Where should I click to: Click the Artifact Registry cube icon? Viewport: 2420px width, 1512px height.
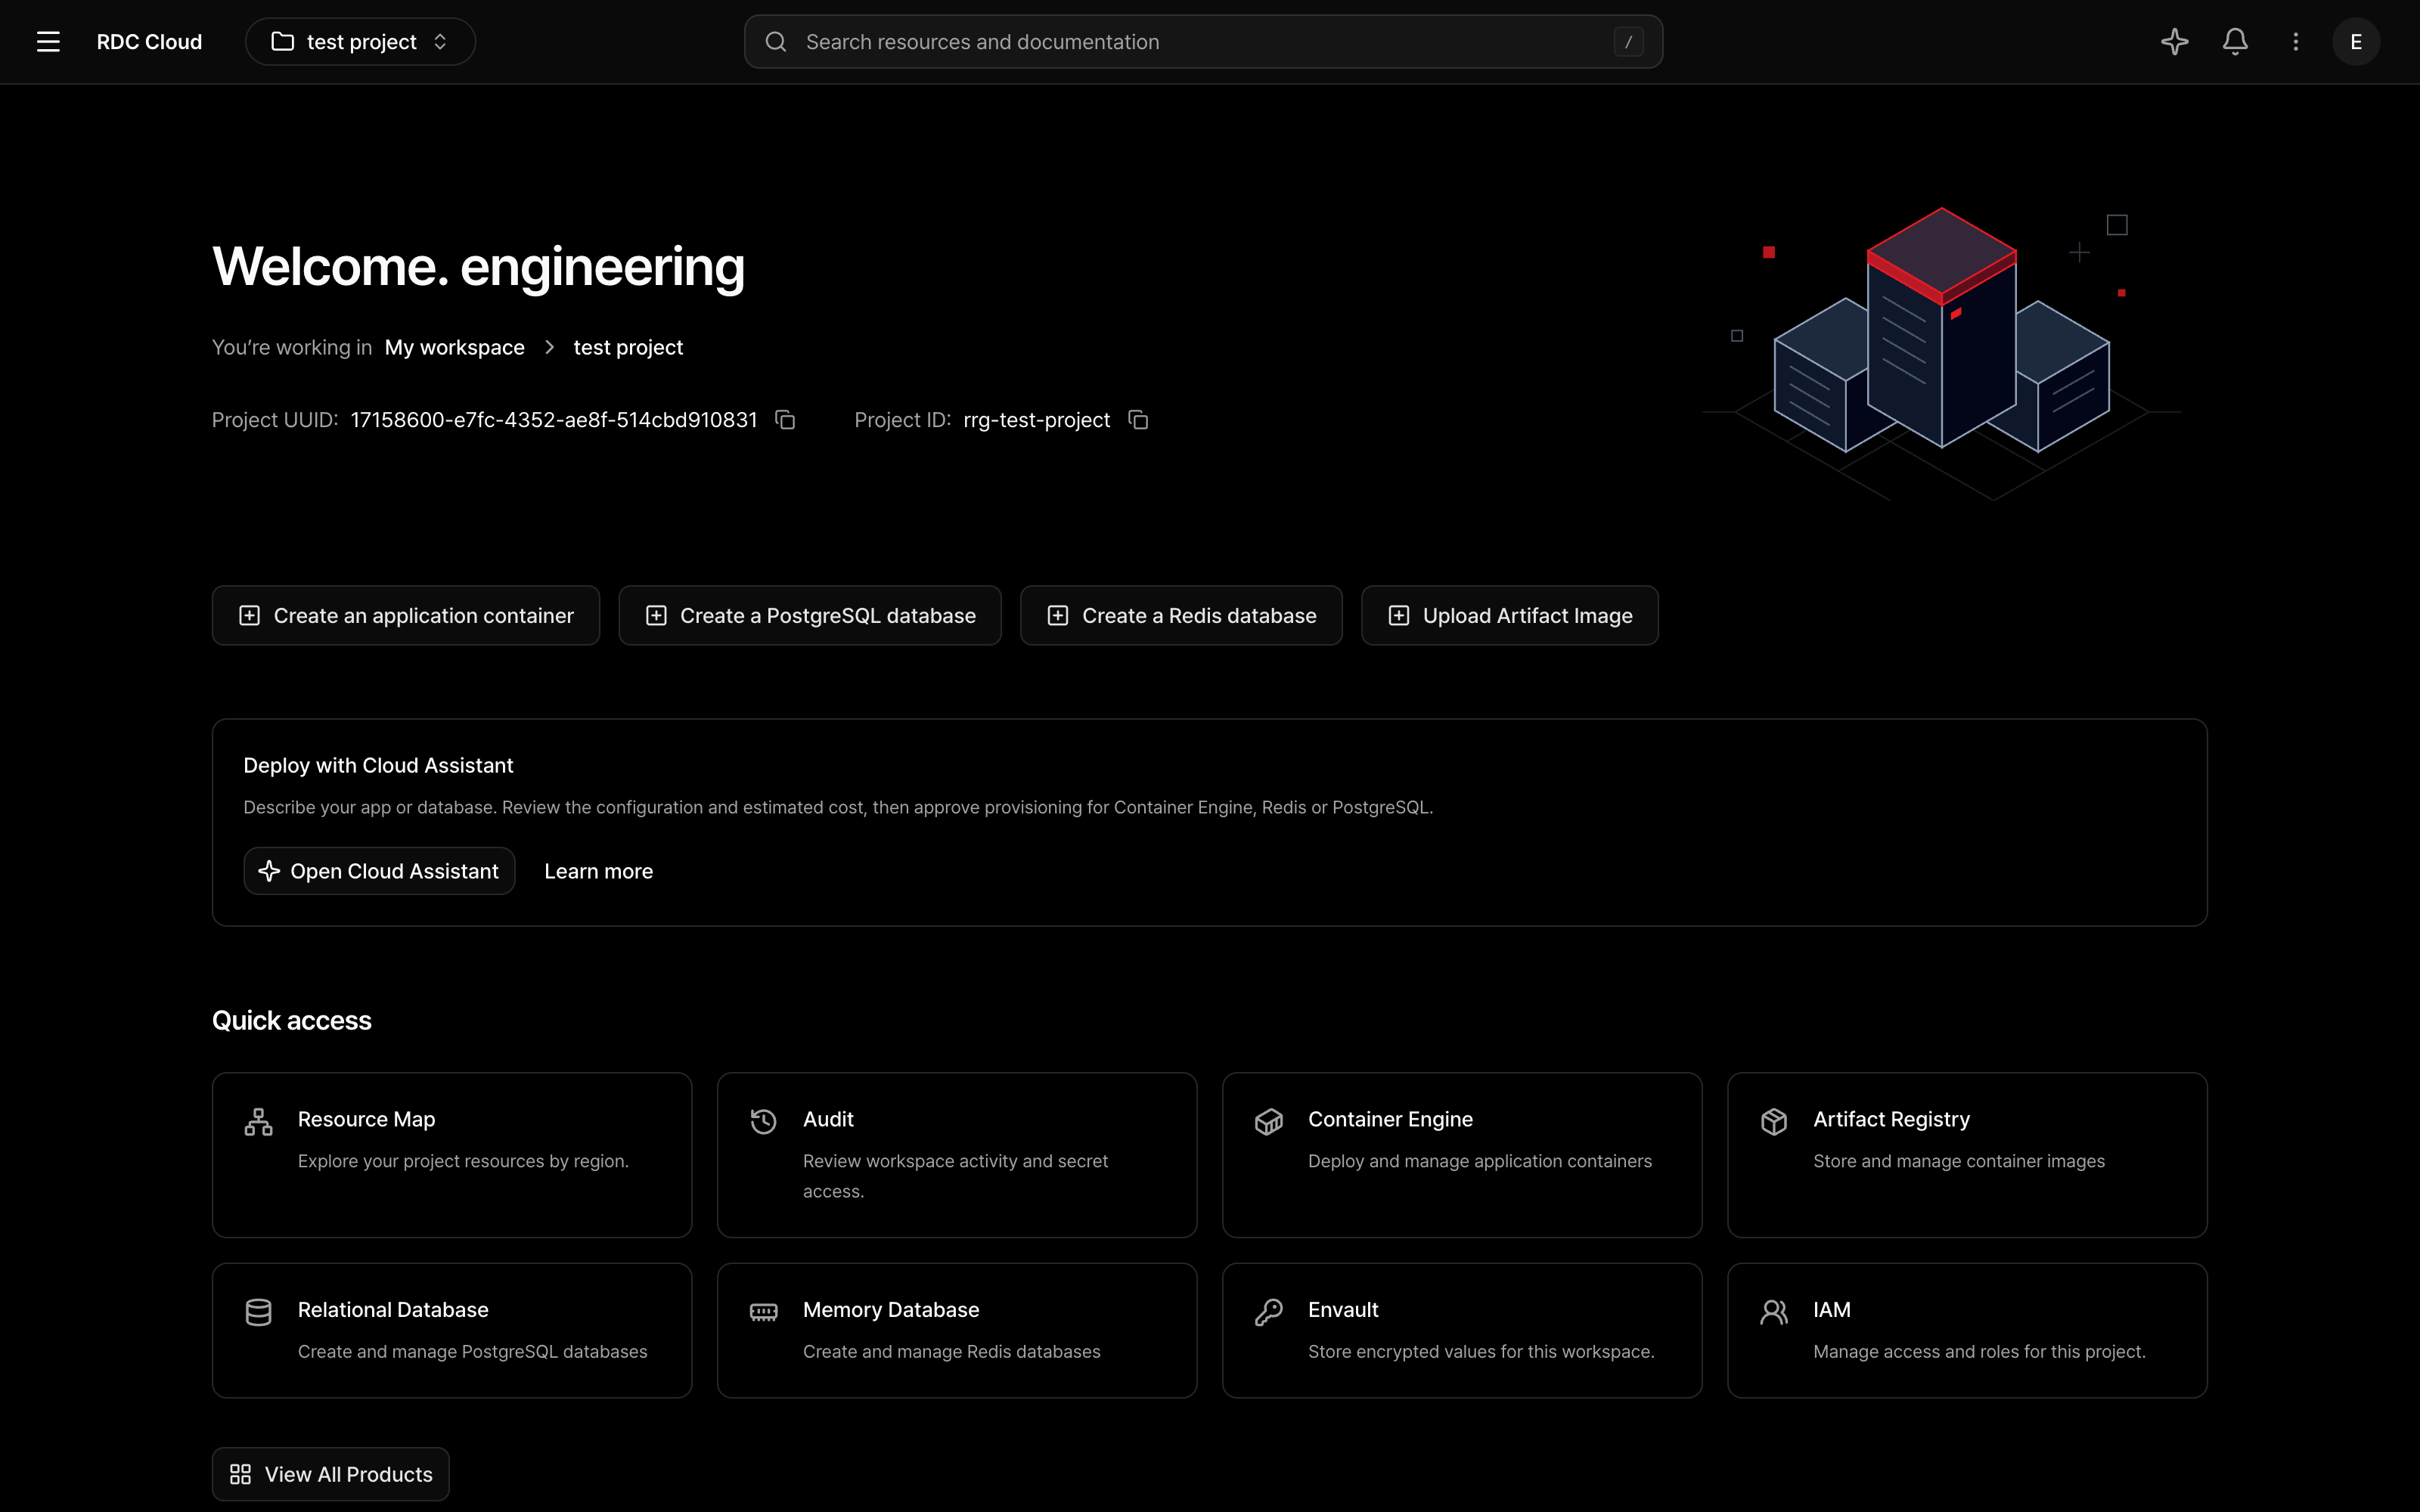click(1774, 1122)
